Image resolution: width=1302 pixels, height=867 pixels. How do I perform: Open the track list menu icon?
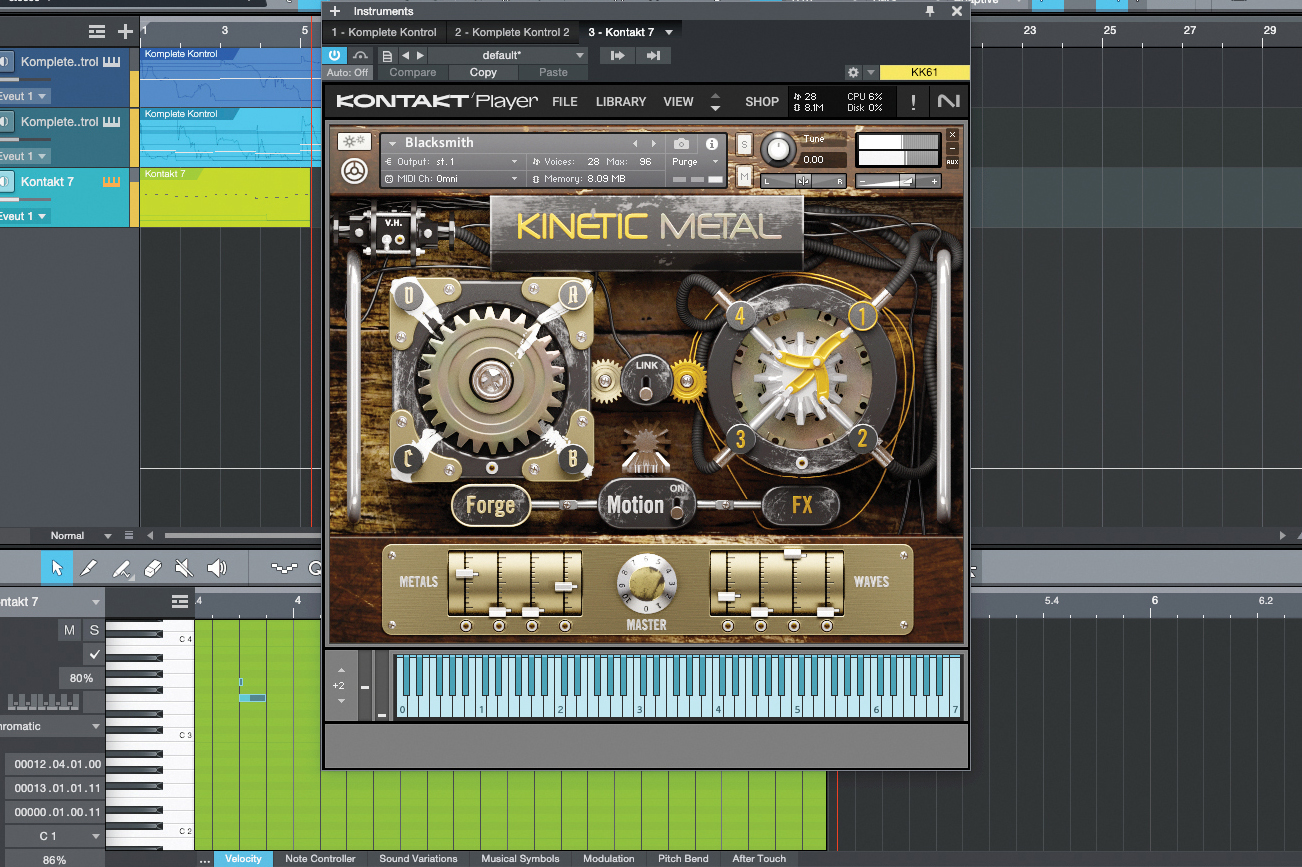[x=96, y=32]
